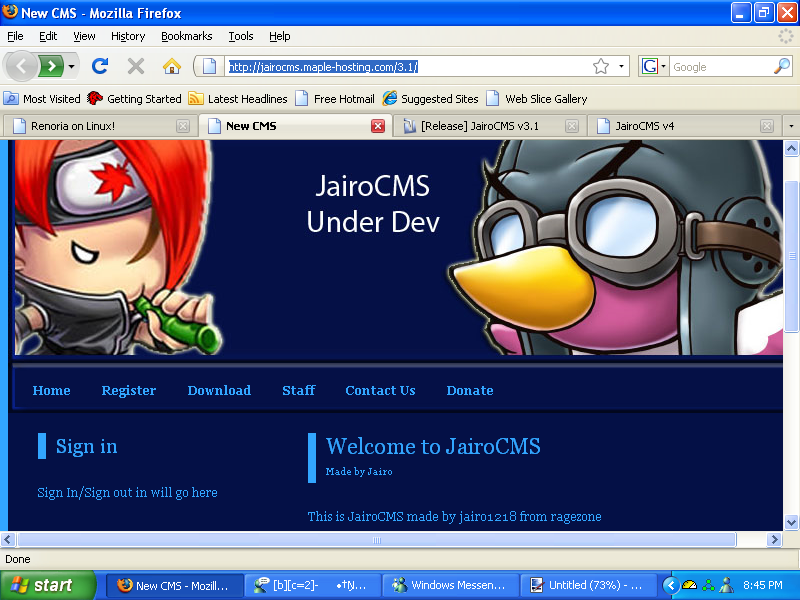This screenshot has height=600, width=800.
Task: Open the Bookmarks menu
Action: [x=186, y=36]
